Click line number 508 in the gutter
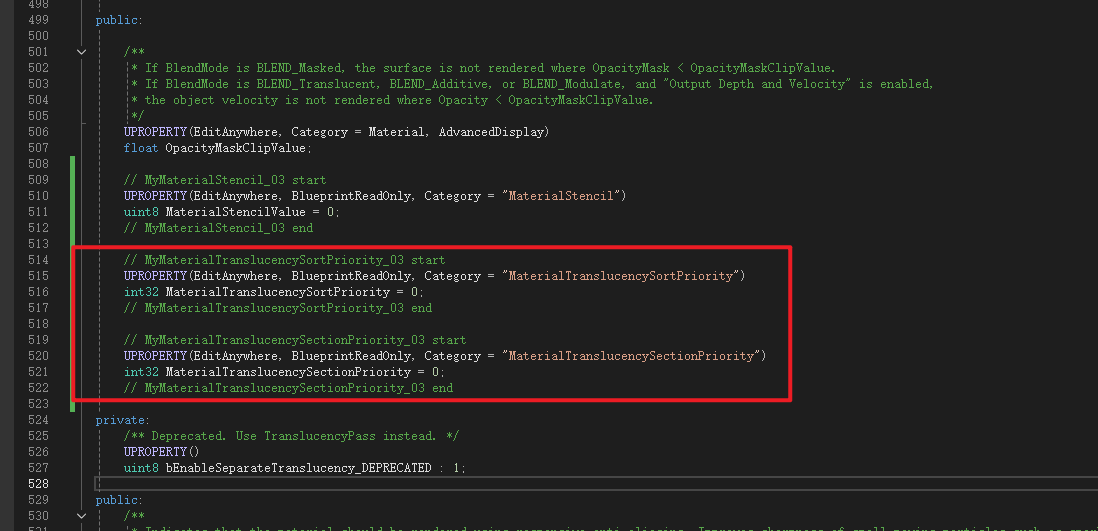The image size is (1098, 531). 36,164
